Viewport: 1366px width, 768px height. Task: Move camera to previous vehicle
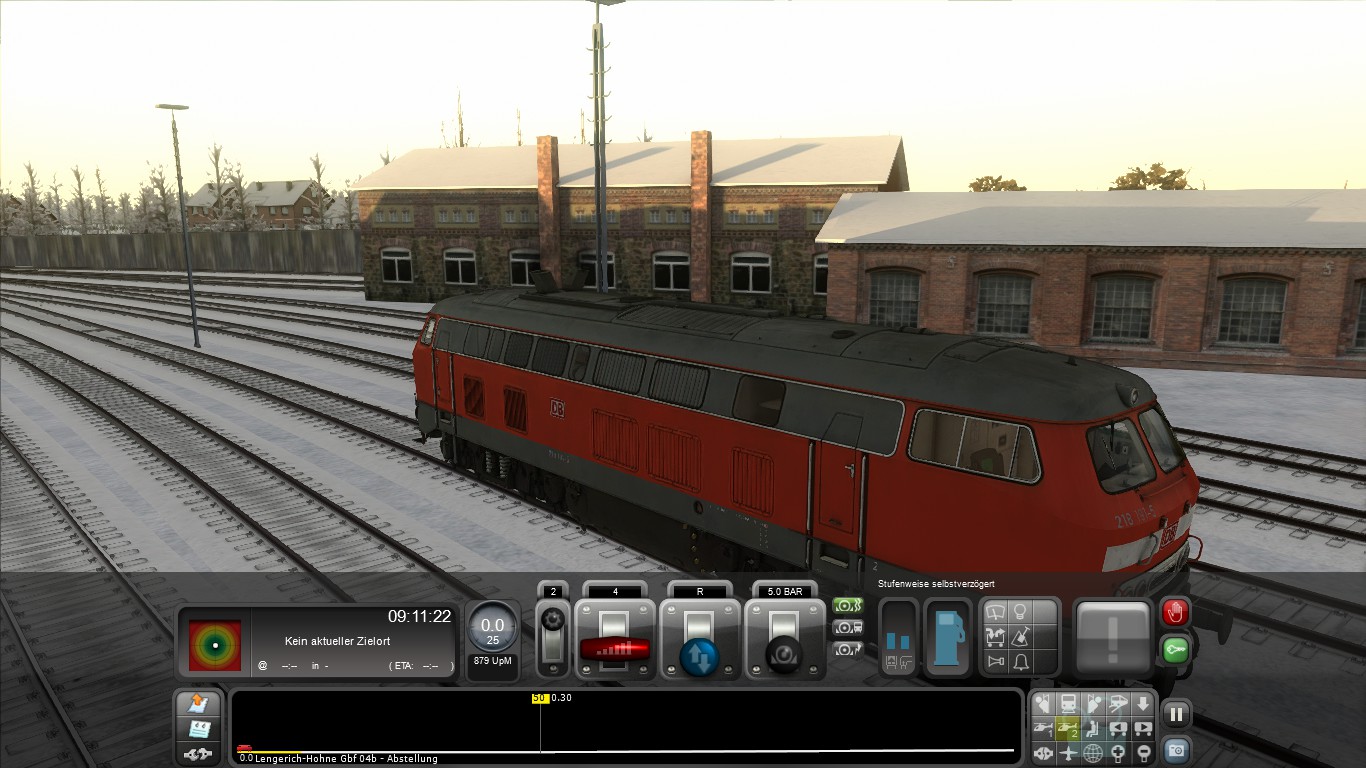[1118, 728]
